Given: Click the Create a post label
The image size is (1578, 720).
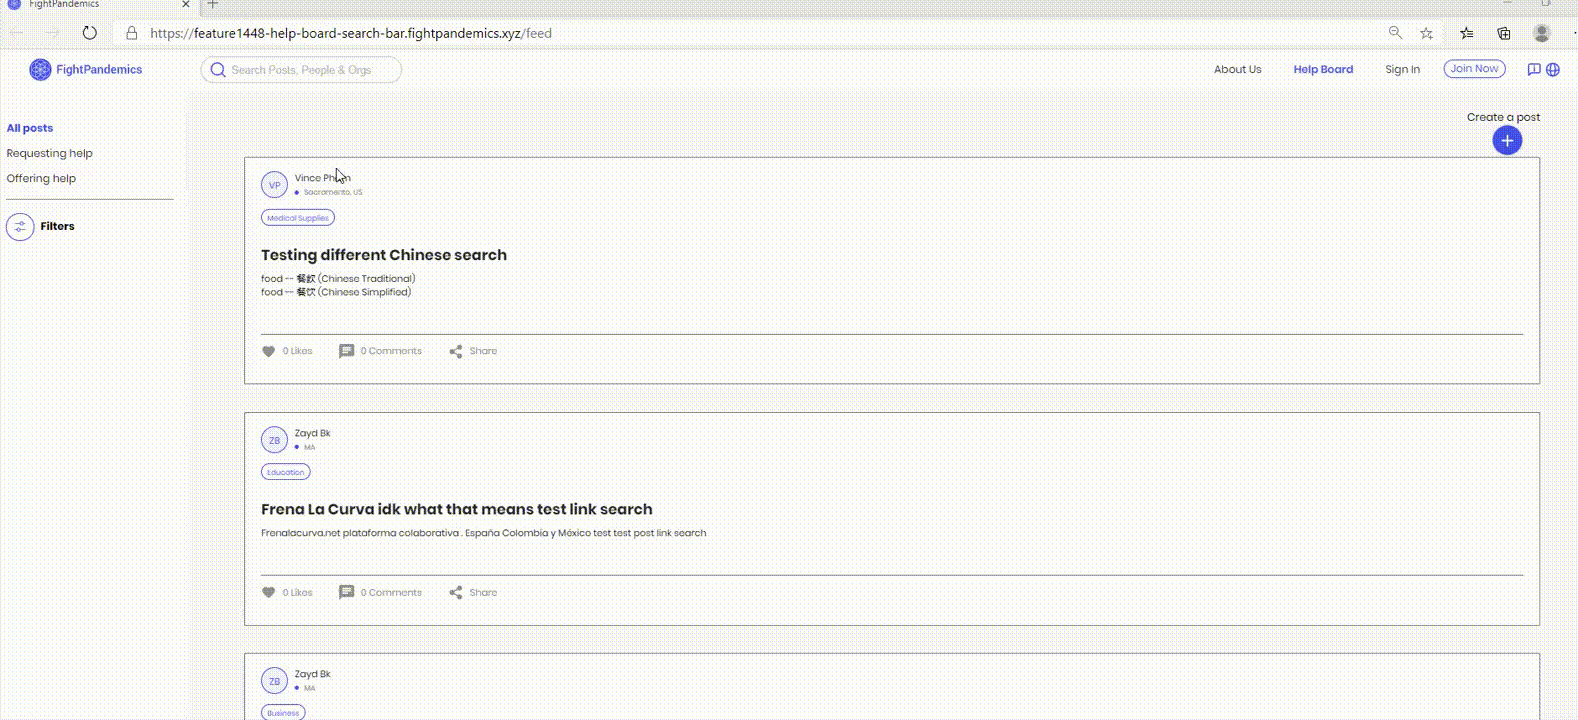Looking at the screenshot, I should coord(1503,117).
